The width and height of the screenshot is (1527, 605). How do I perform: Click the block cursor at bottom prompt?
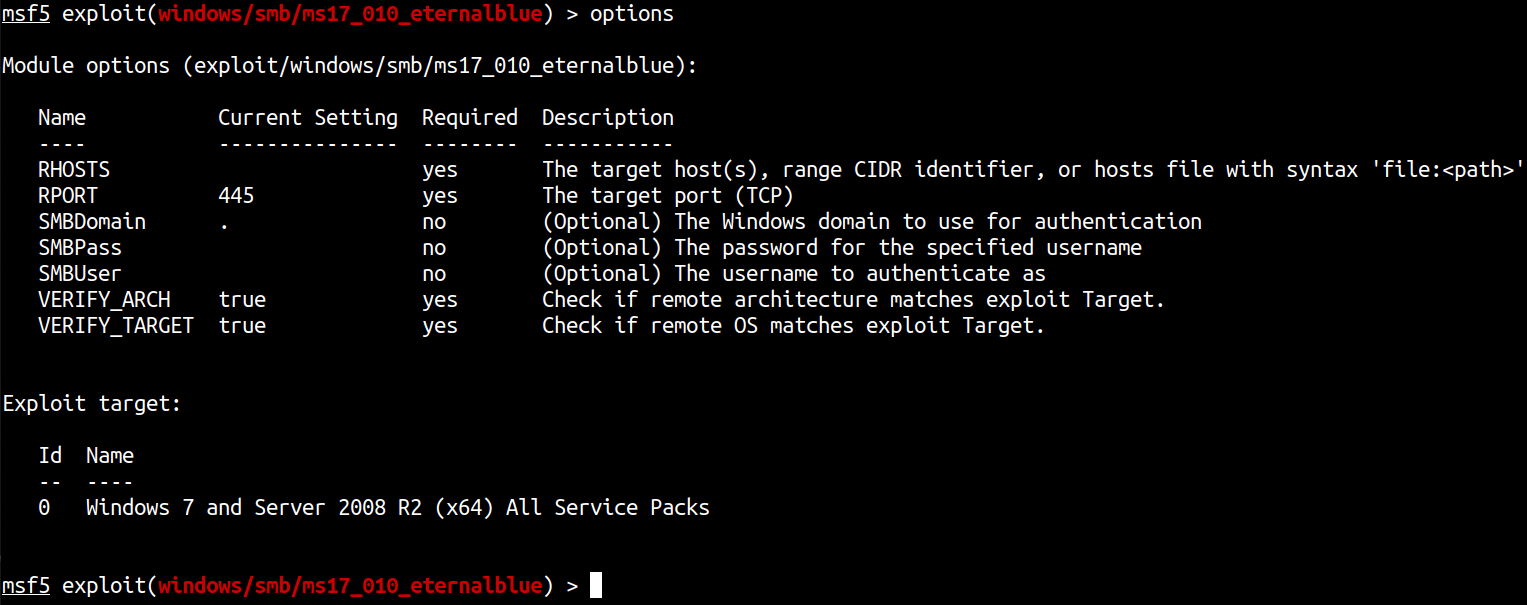point(596,585)
